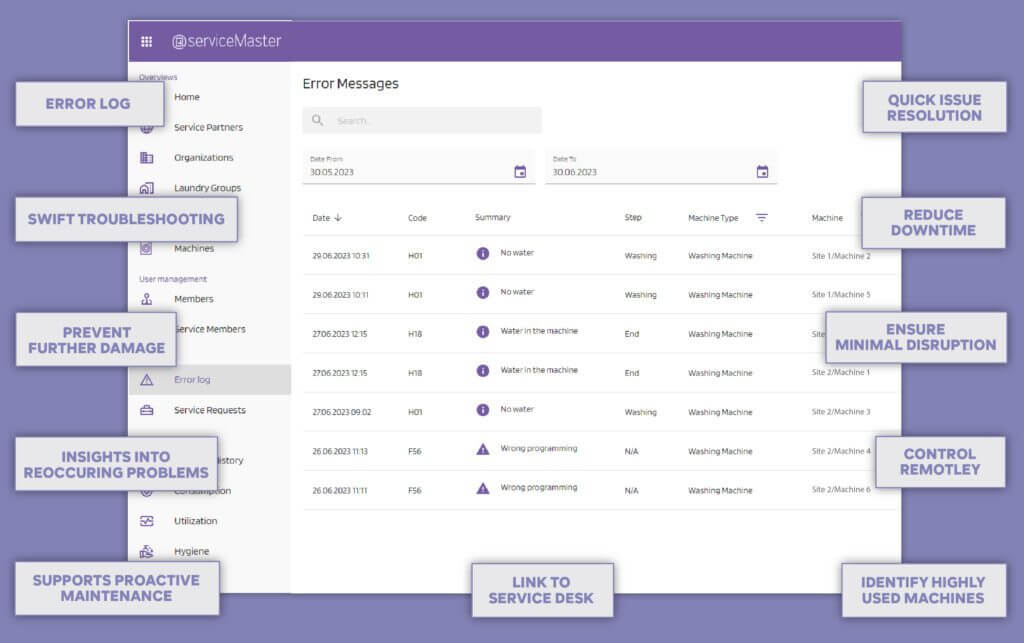Screen dimensions: 1024x643
Task: Click Site 2/Machine 3 cell
Action: (x=840, y=412)
